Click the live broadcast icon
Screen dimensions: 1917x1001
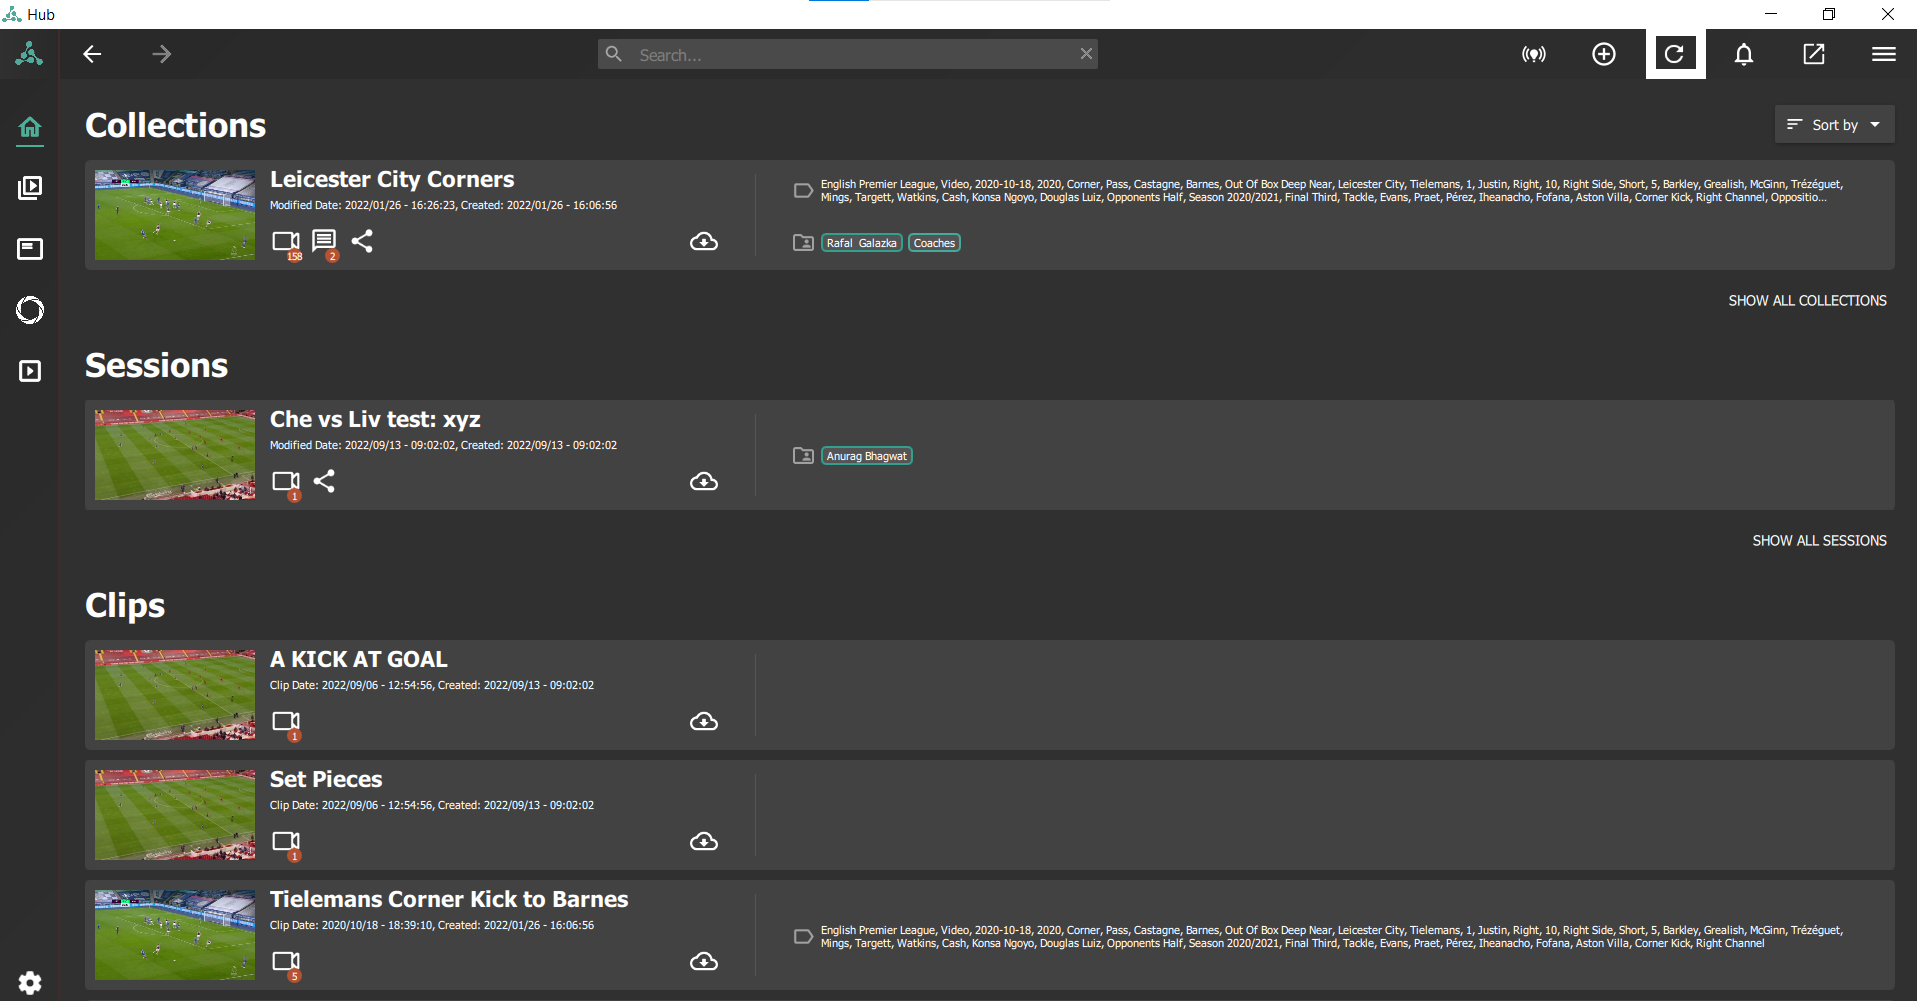coord(1534,54)
